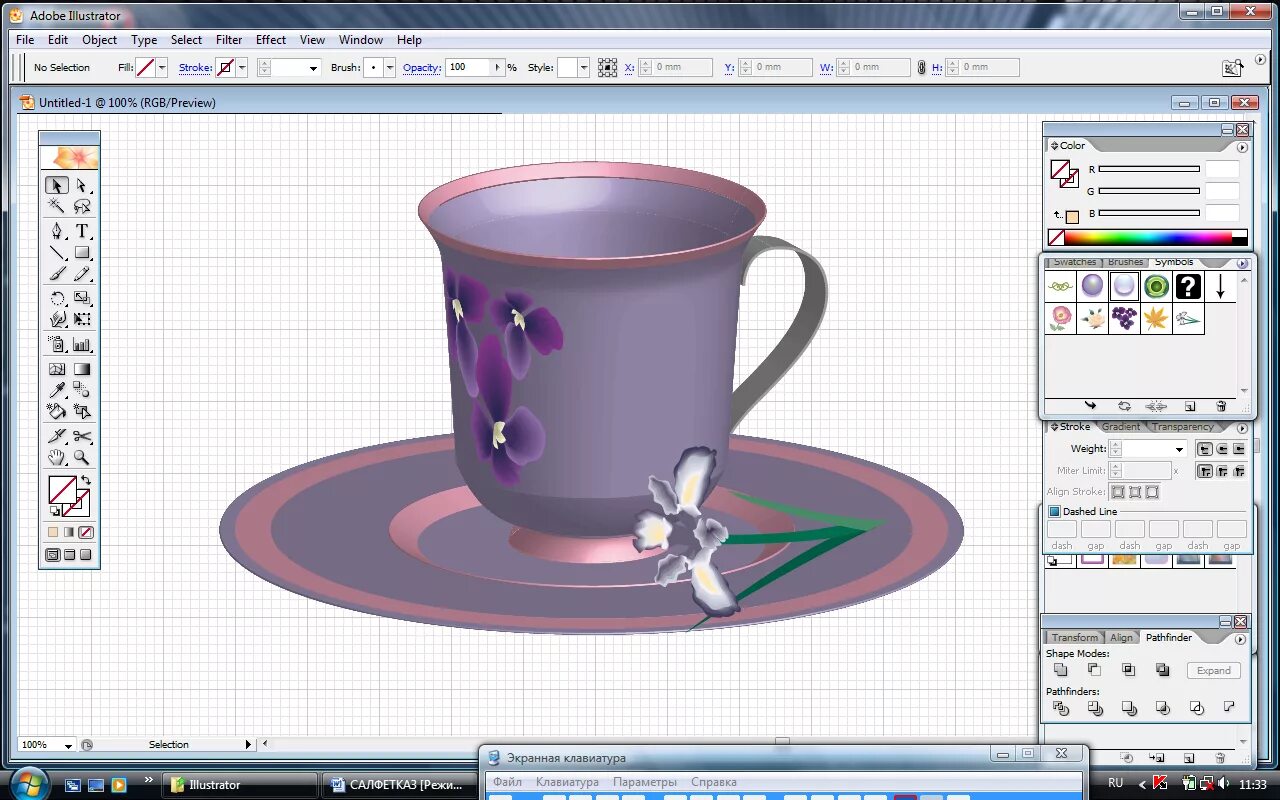The width and height of the screenshot is (1280, 800).
Task: Select the Mesh tool
Action: point(57,369)
